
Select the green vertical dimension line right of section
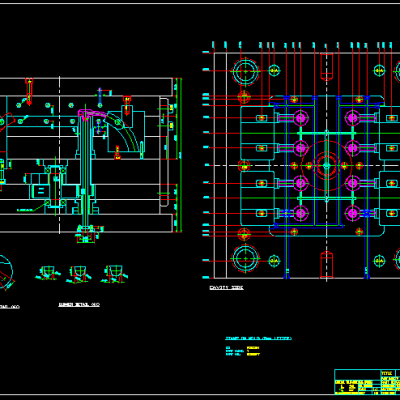click(x=181, y=155)
